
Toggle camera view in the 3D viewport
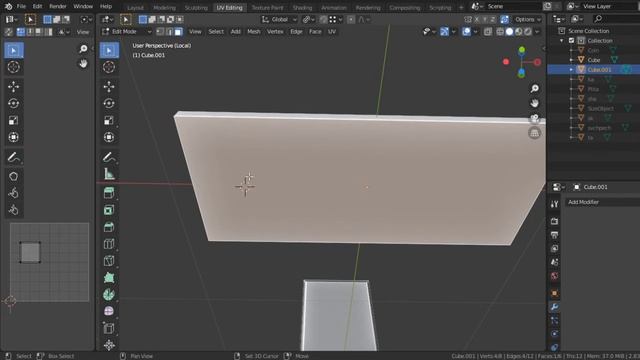(535, 118)
